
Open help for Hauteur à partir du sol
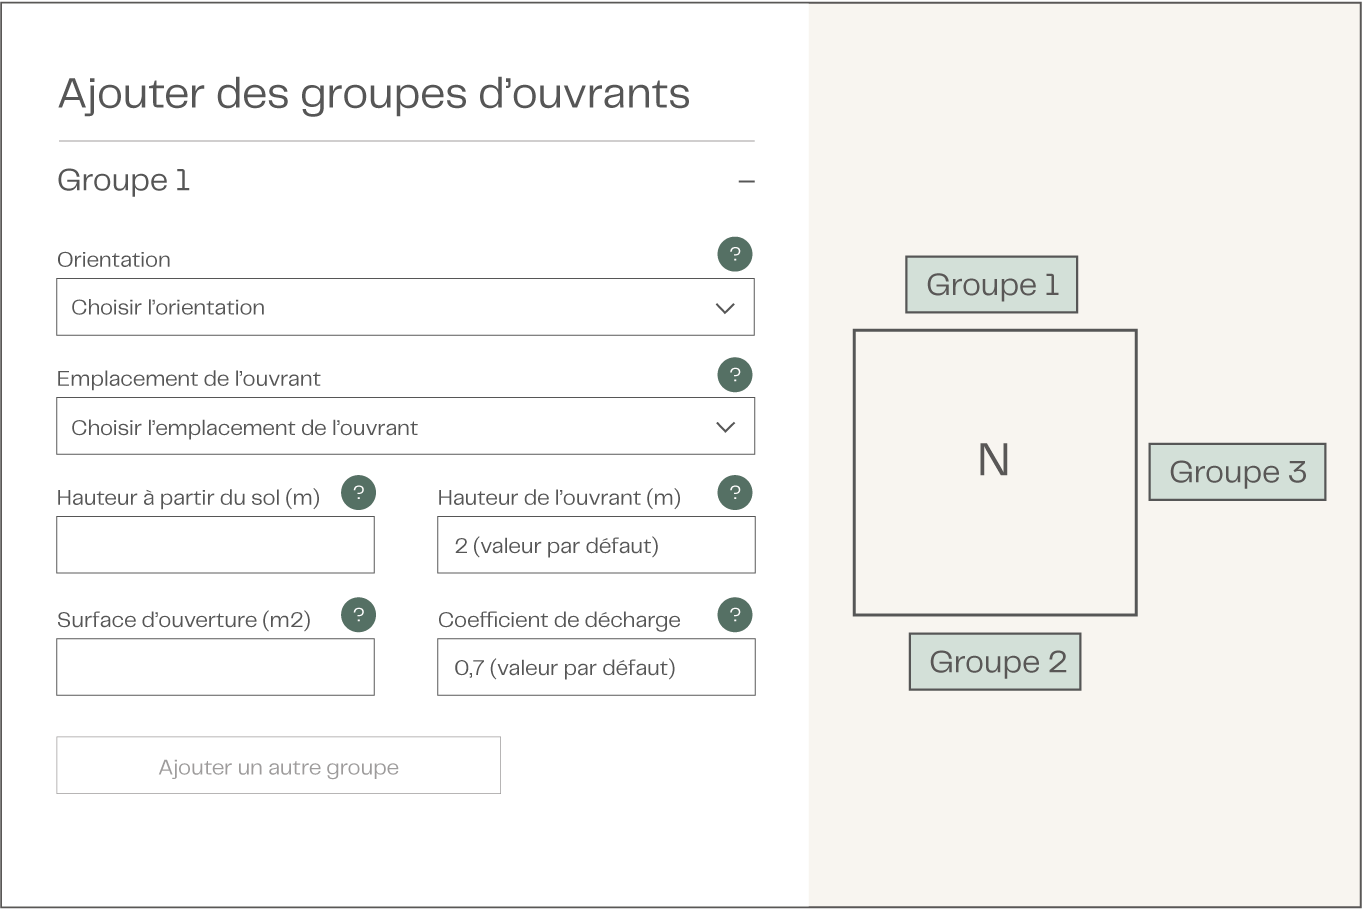358,492
